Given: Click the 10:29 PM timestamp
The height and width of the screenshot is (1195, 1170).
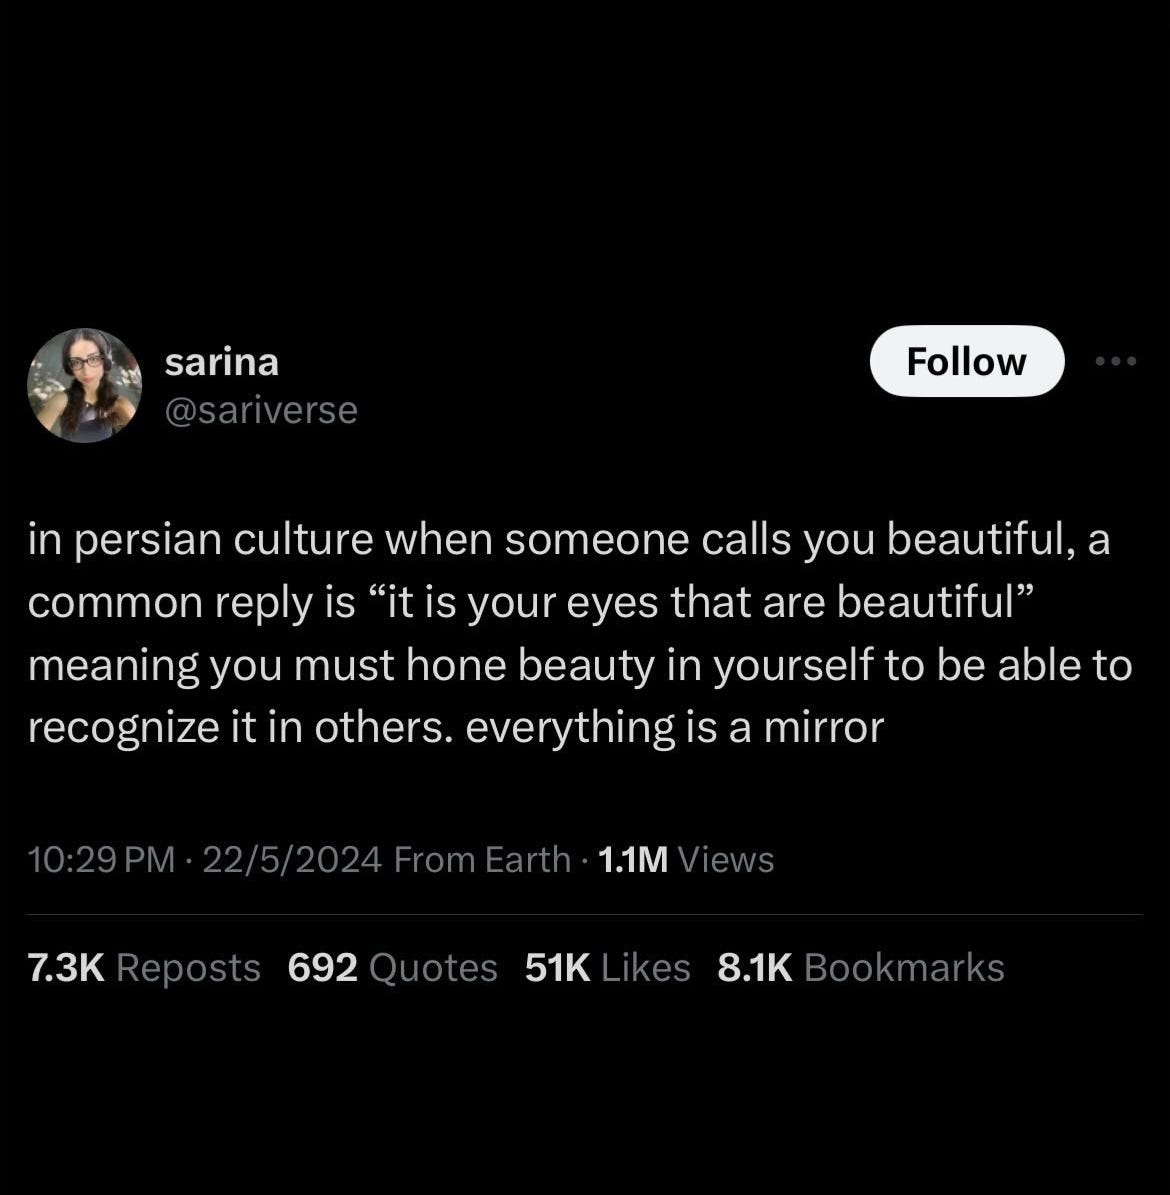Looking at the screenshot, I should [101, 860].
